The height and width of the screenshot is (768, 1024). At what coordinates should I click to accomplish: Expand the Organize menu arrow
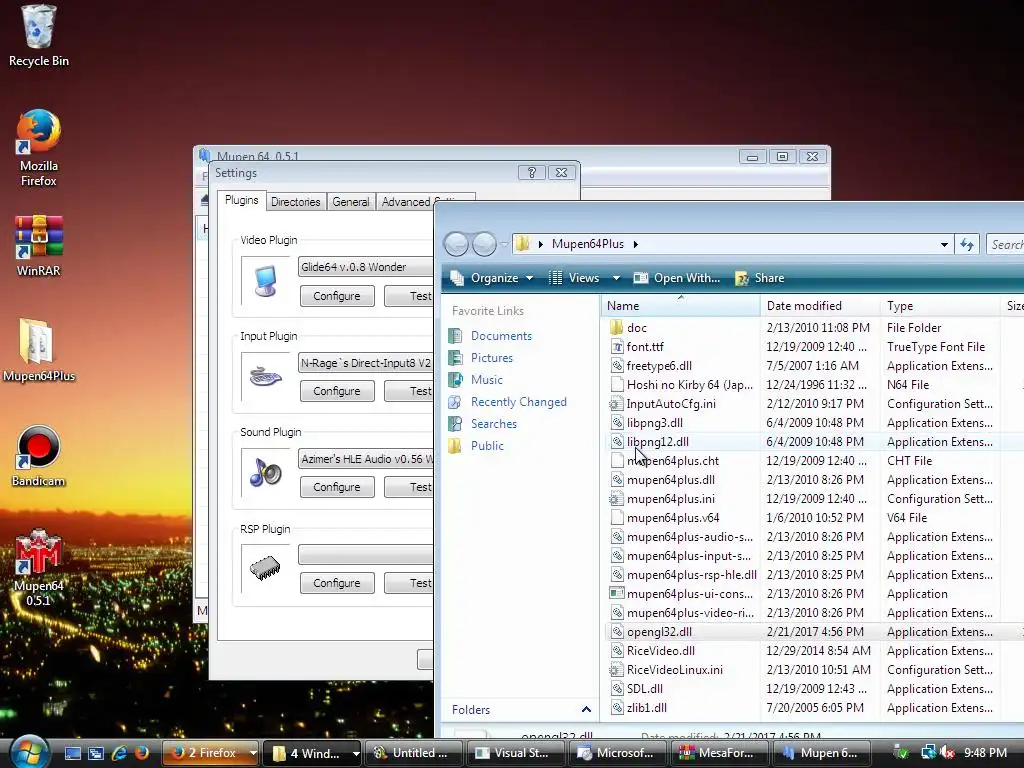[x=530, y=278]
